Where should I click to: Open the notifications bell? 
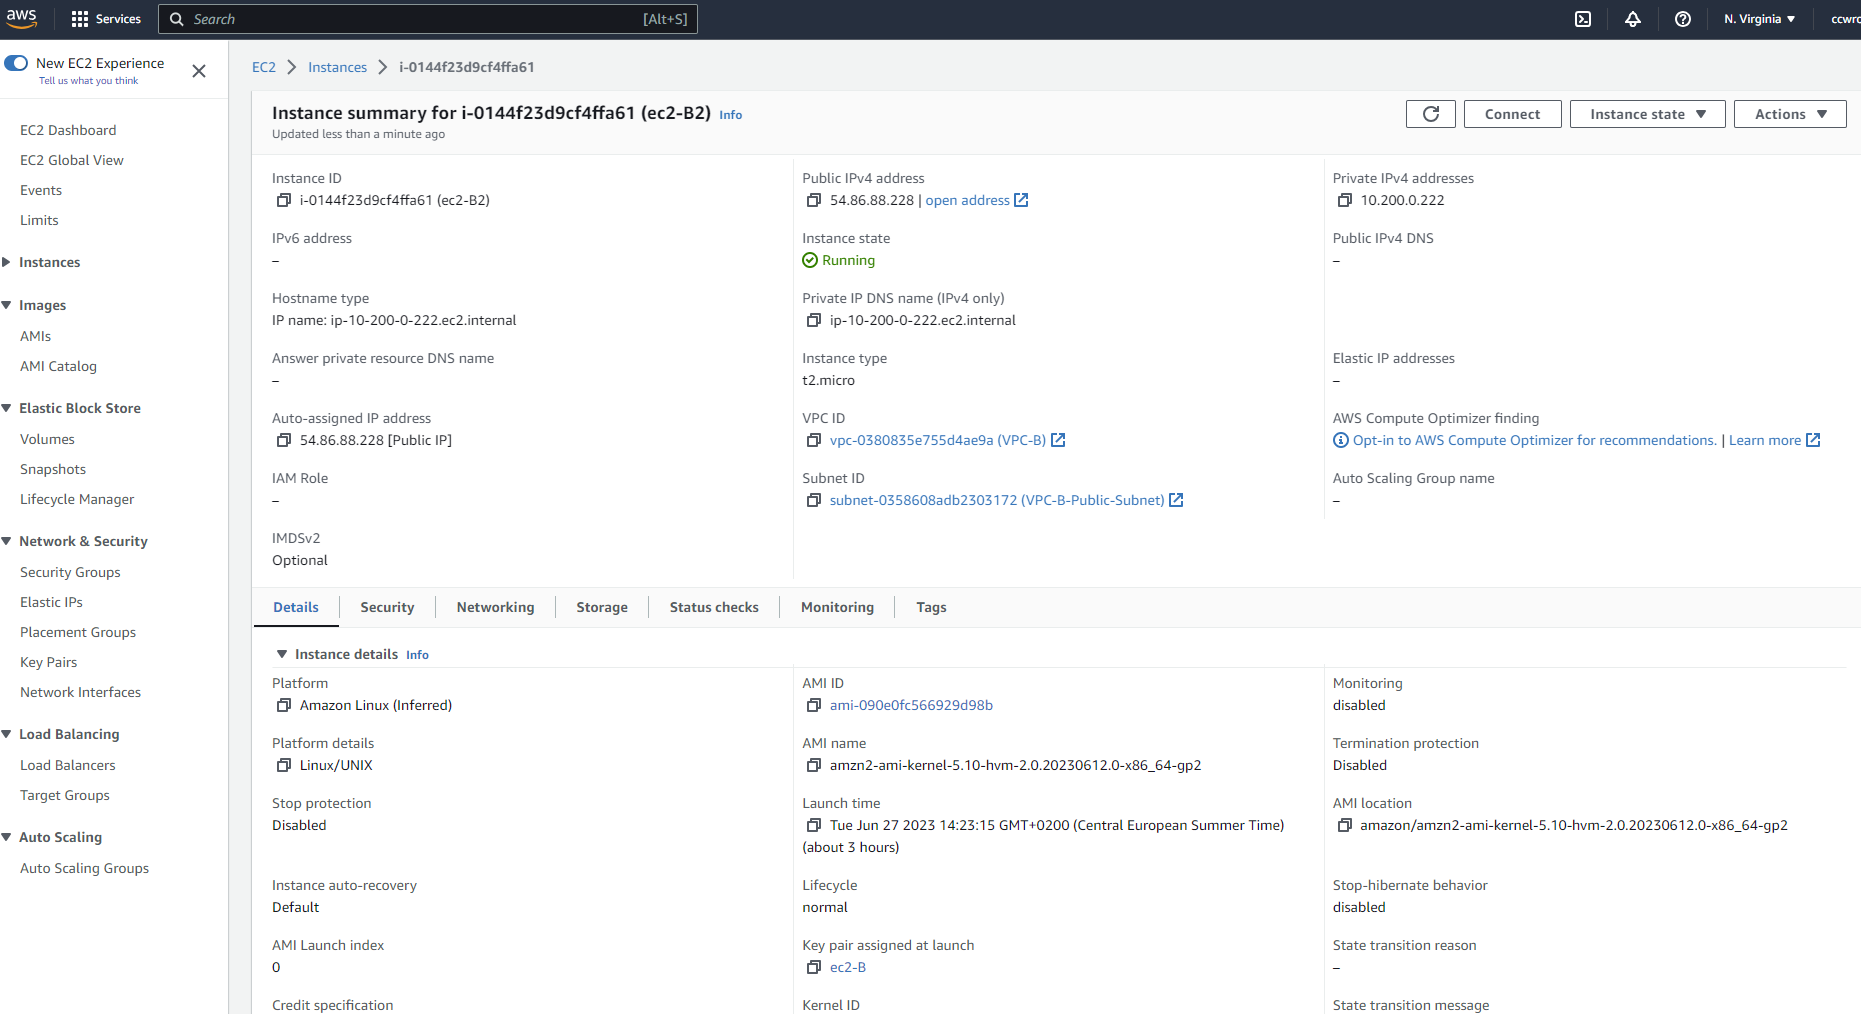pos(1633,19)
